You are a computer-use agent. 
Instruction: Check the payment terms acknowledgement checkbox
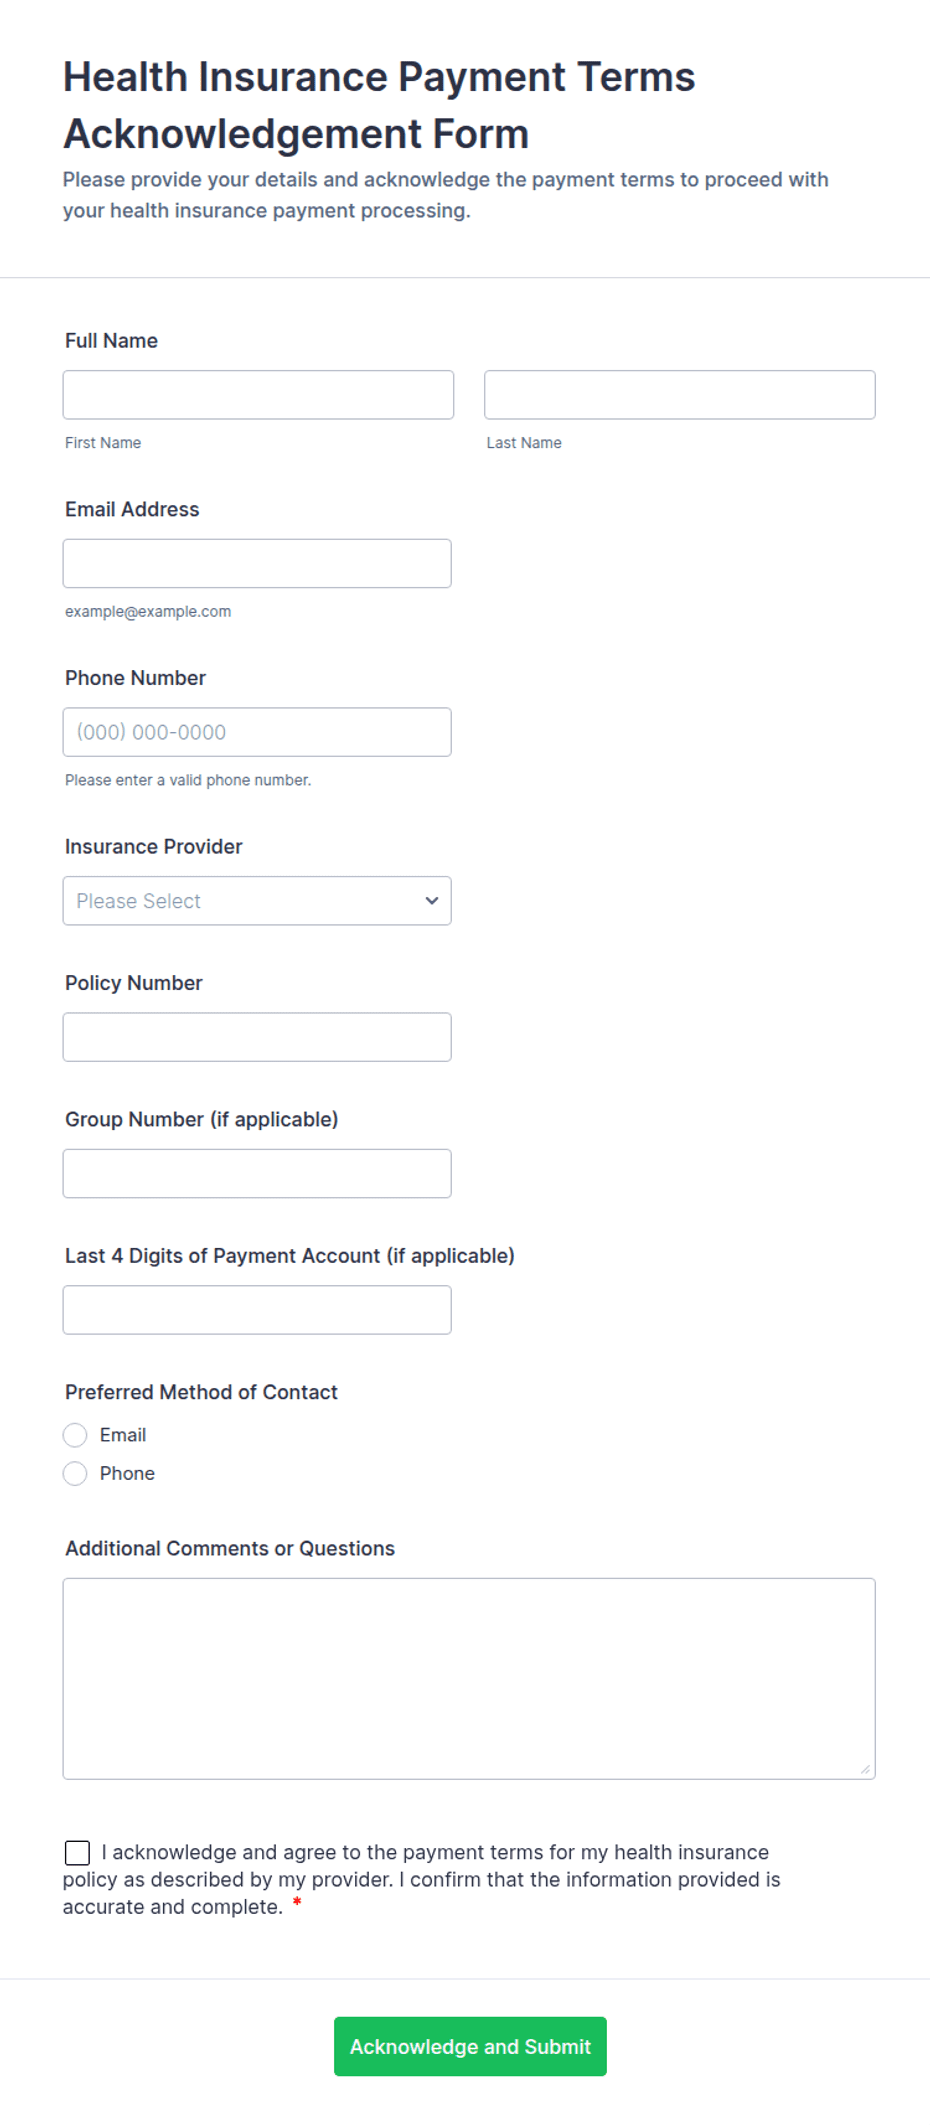pos(77,1853)
